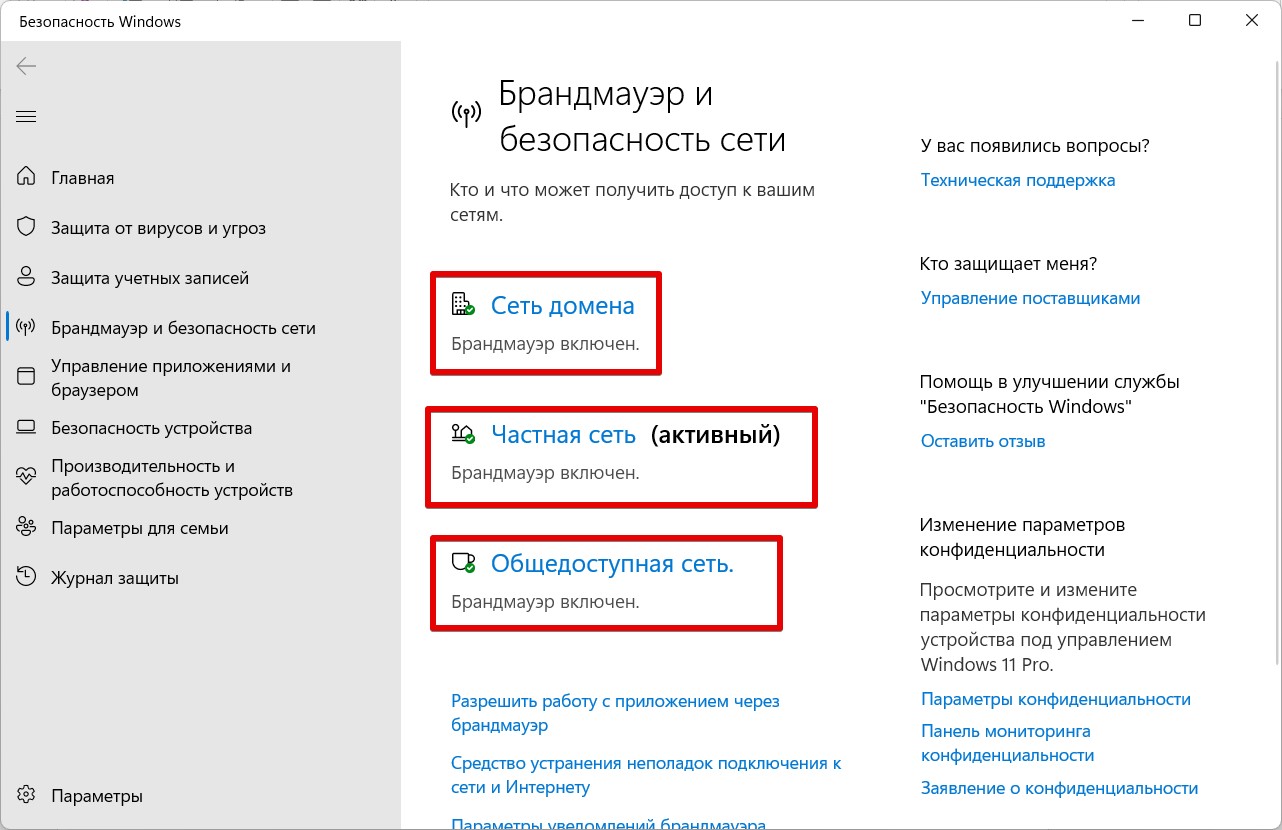Click the family icon for family options
Viewport: 1282px width, 830px height.
(x=27, y=527)
